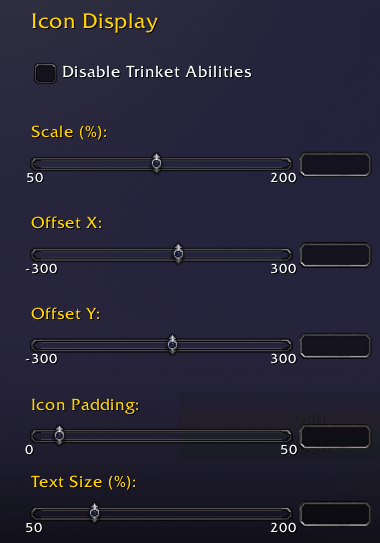Click the Text Size (%) slider thumb

pos(95,513)
